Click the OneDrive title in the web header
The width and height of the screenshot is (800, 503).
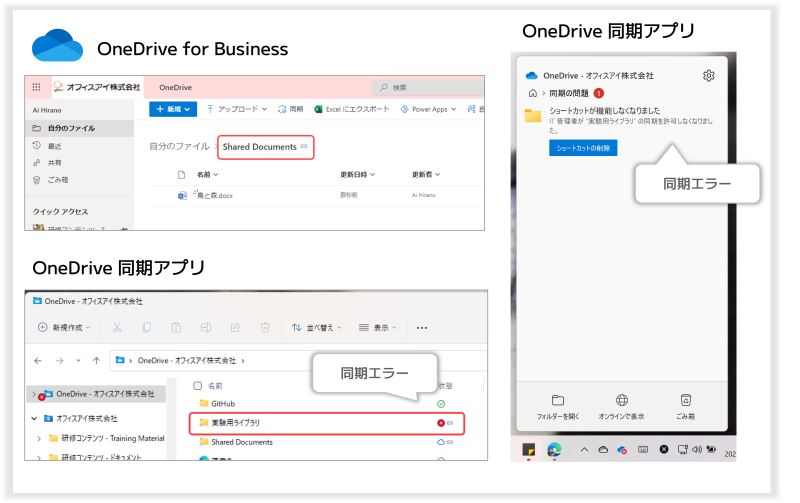[x=176, y=88]
